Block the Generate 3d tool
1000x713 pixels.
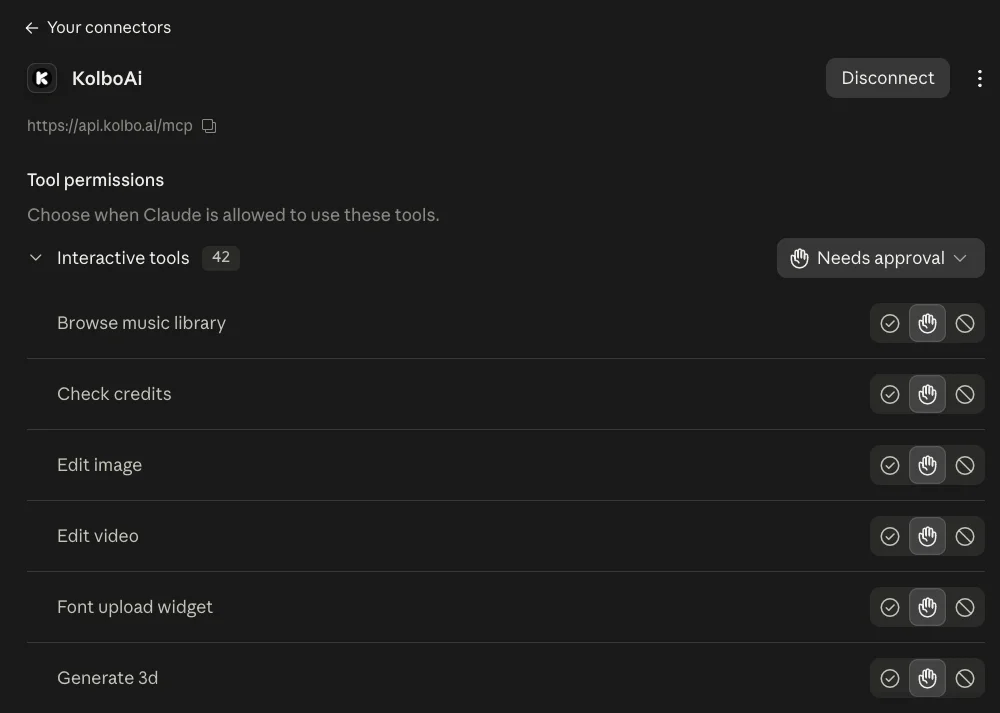[x=965, y=679]
